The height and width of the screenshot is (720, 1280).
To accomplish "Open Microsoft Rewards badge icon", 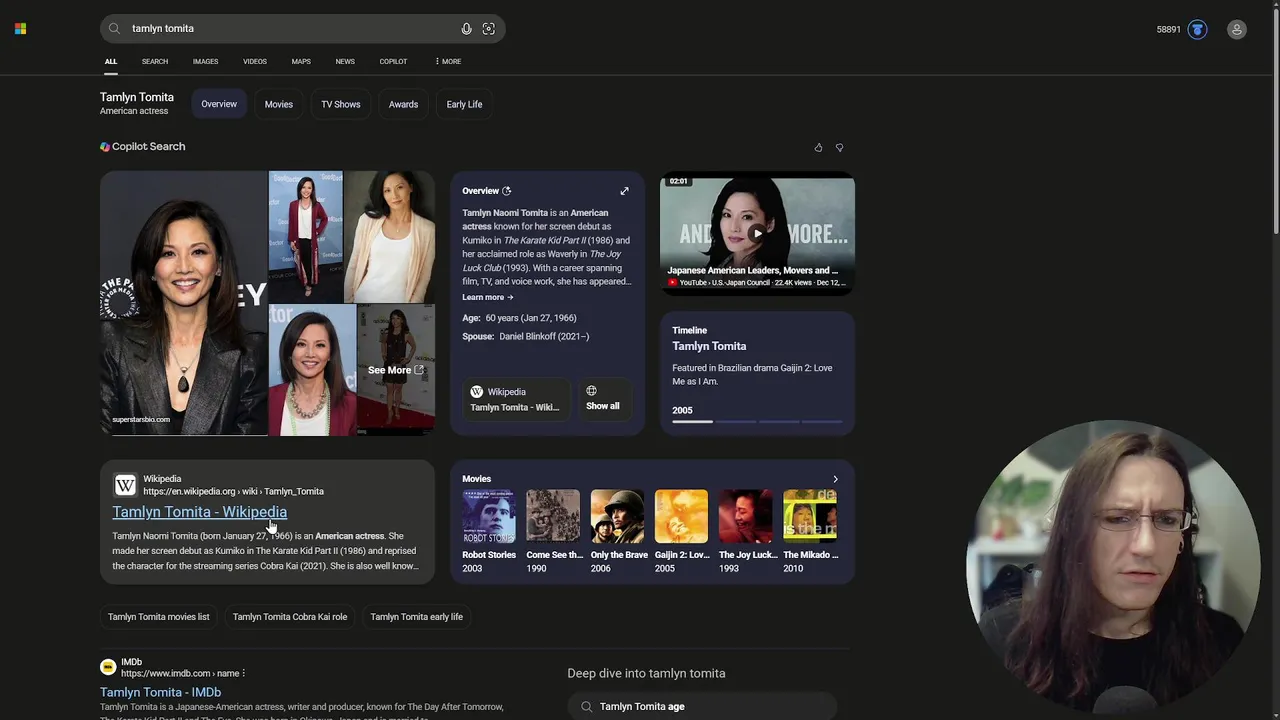I will pos(1197,30).
